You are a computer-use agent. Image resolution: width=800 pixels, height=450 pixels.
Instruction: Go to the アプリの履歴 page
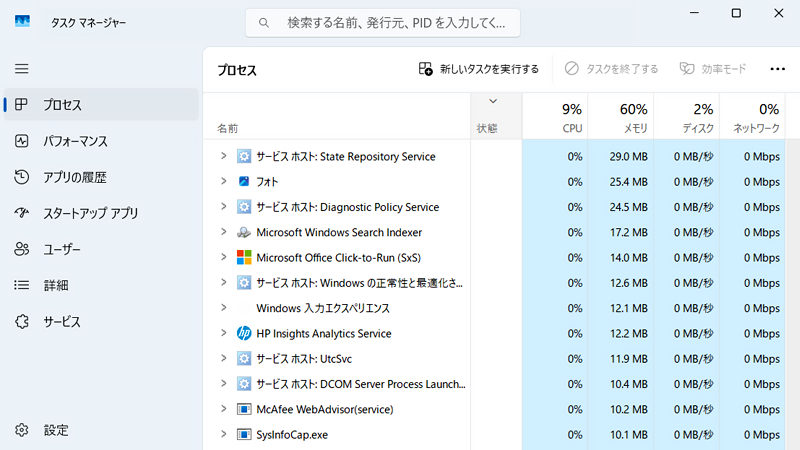pos(74,177)
